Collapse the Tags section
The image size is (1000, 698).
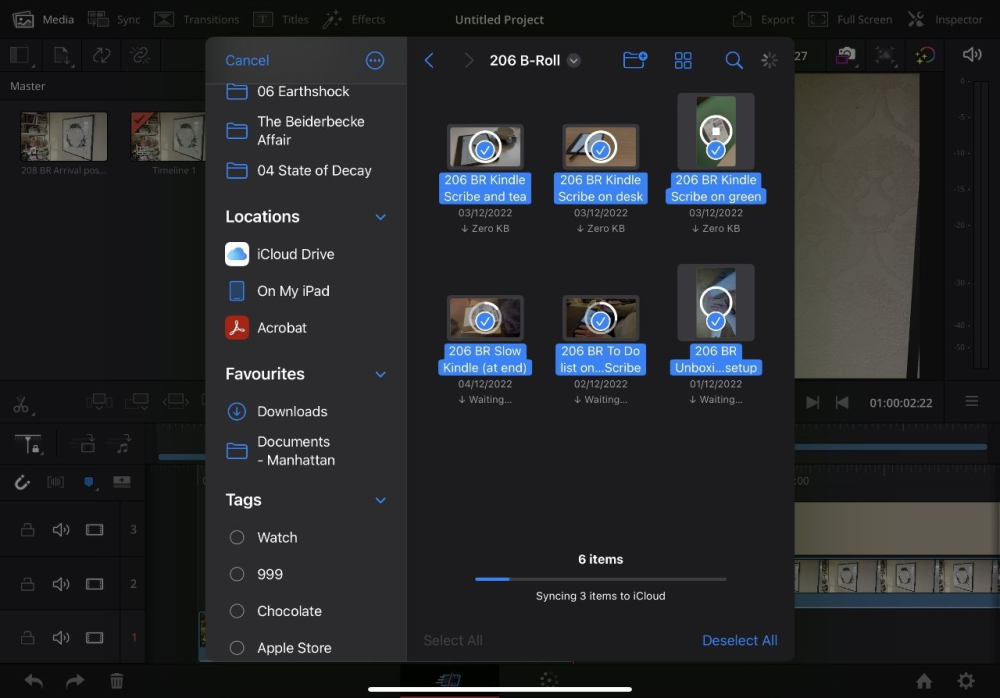point(379,500)
